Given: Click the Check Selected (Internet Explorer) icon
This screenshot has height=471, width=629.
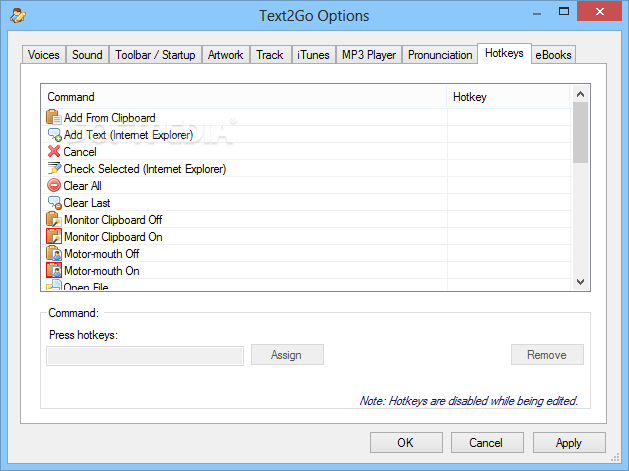Looking at the screenshot, I should coord(54,169).
